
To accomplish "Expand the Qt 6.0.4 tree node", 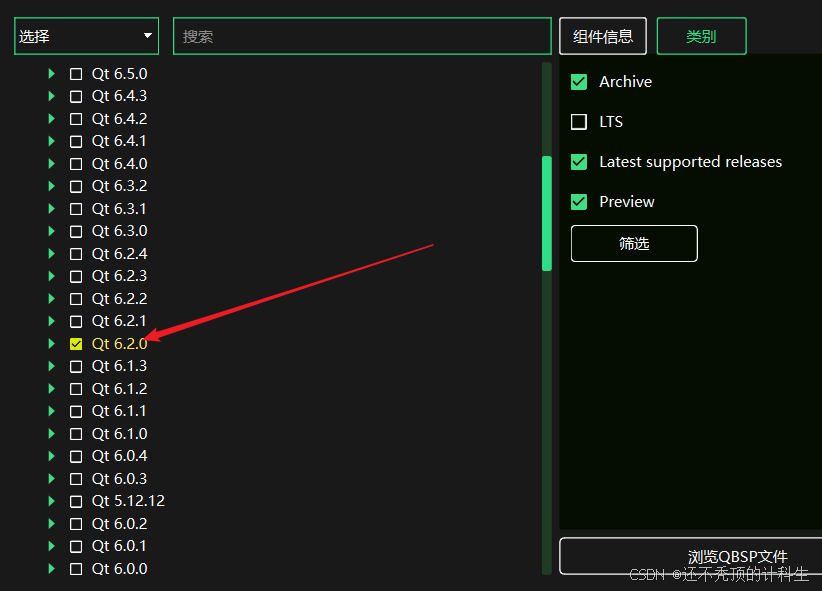I will pyautogui.click(x=51, y=456).
